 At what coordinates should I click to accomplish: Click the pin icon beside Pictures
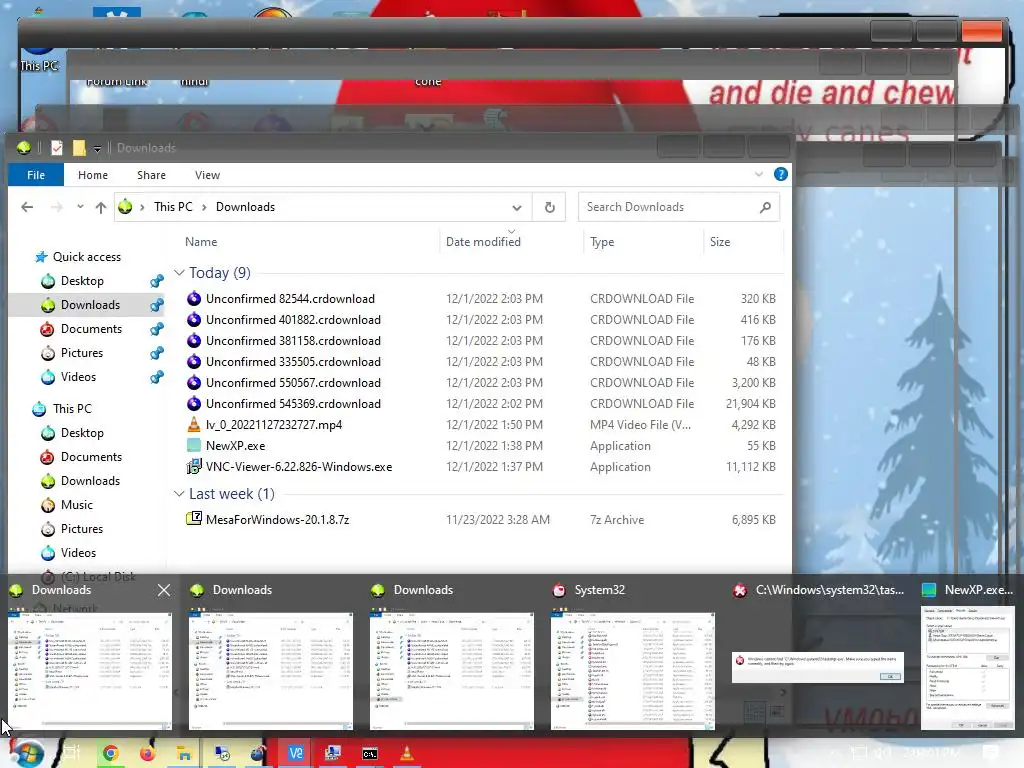click(x=157, y=353)
